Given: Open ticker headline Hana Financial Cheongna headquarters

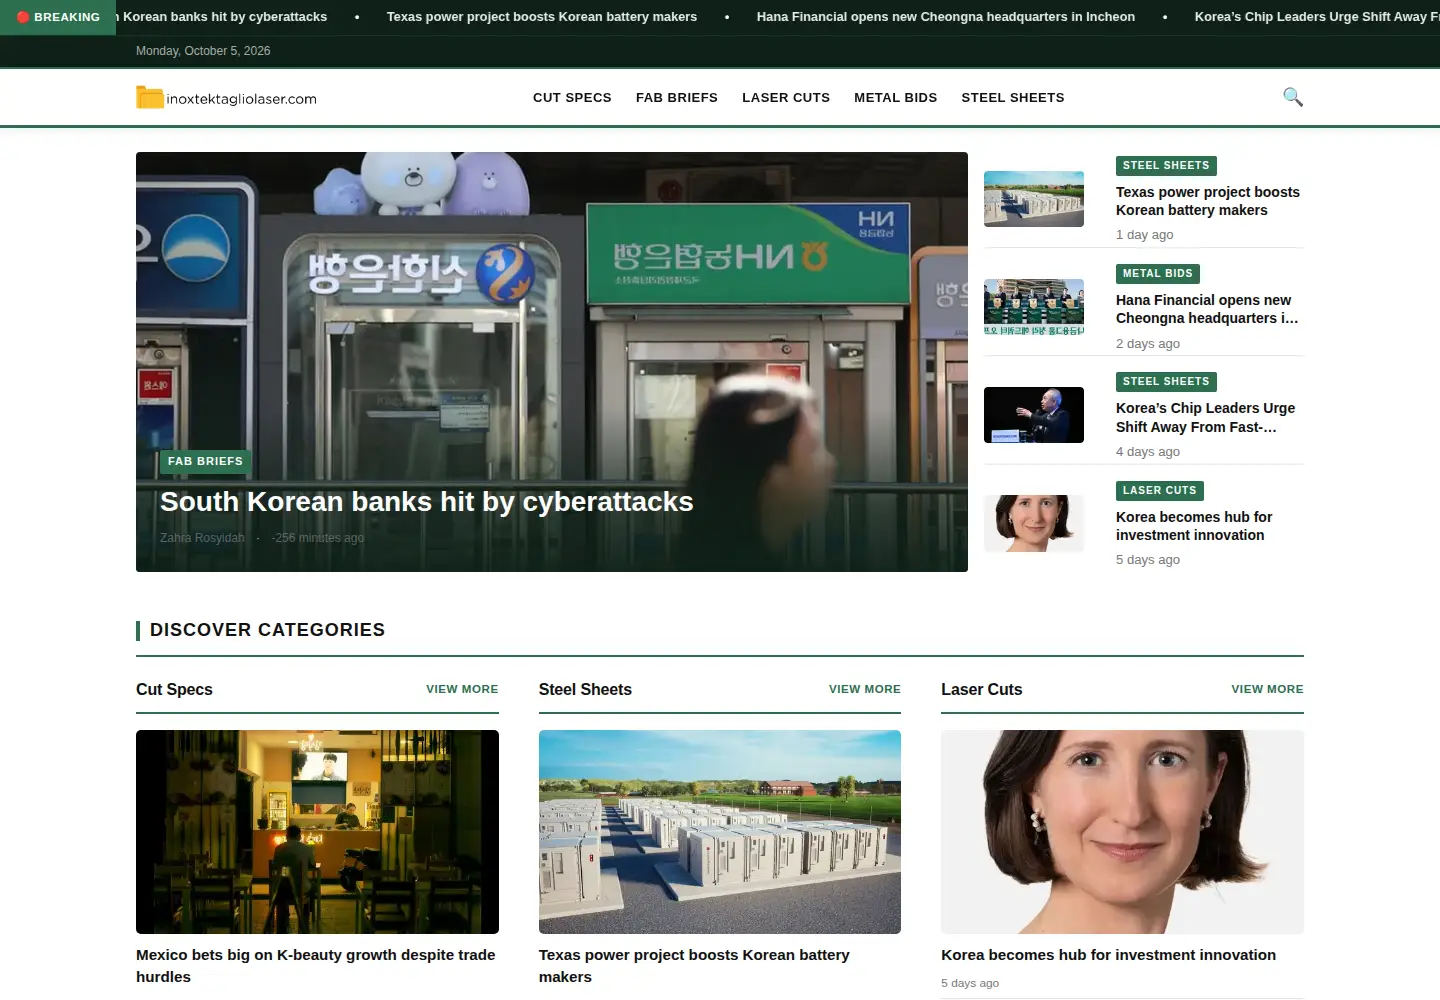Looking at the screenshot, I should coord(946,17).
